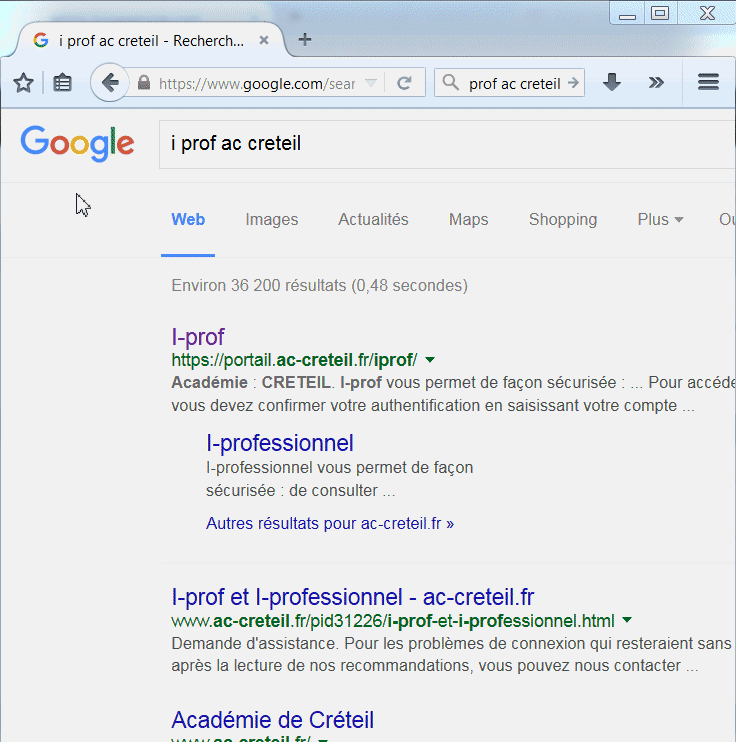The width and height of the screenshot is (736, 742).
Task: Go back using the back arrow
Action: click(x=110, y=83)
